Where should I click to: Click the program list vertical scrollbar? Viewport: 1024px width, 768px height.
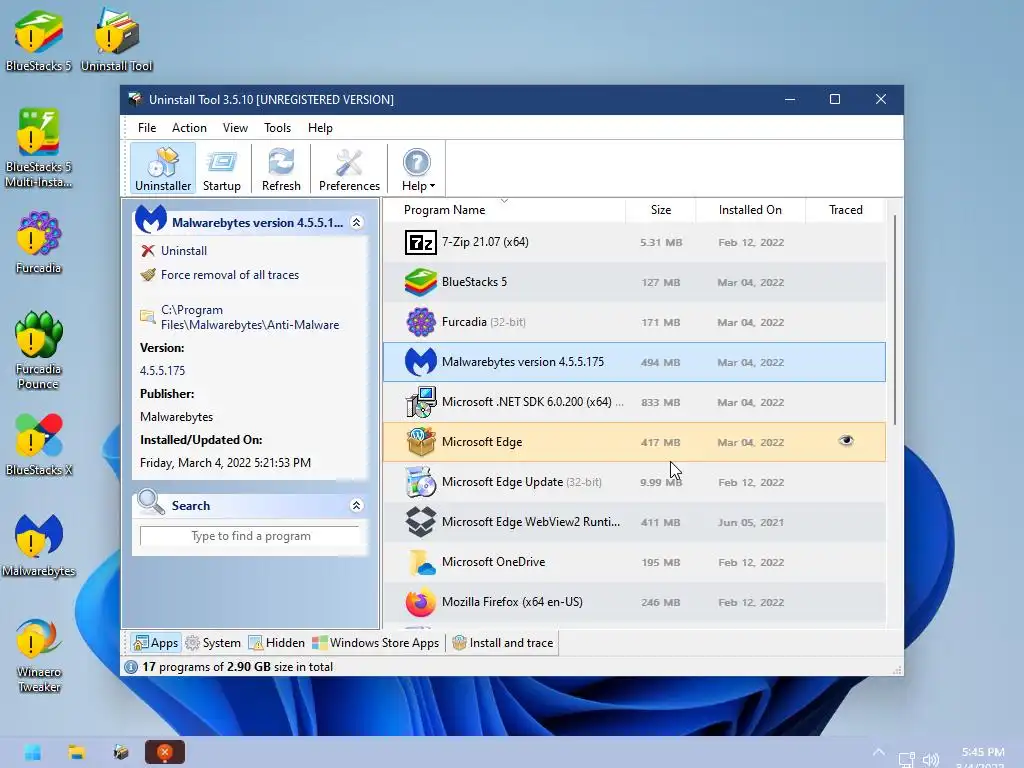(894, 320)
